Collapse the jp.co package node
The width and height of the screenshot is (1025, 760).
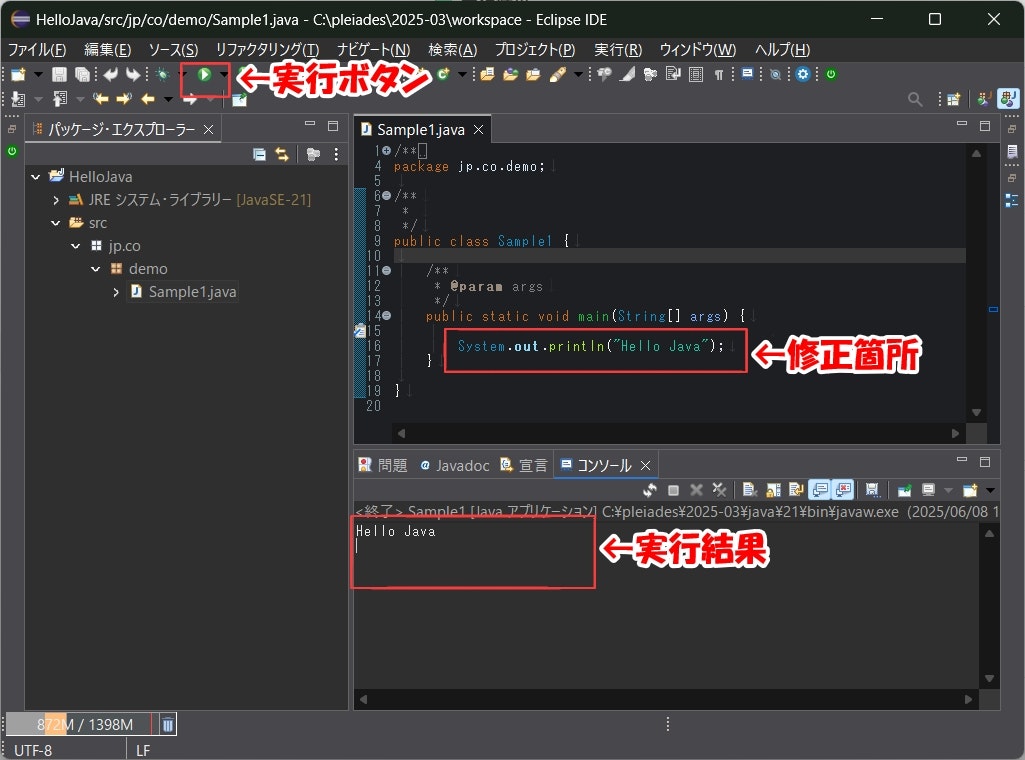click(76, 246)
